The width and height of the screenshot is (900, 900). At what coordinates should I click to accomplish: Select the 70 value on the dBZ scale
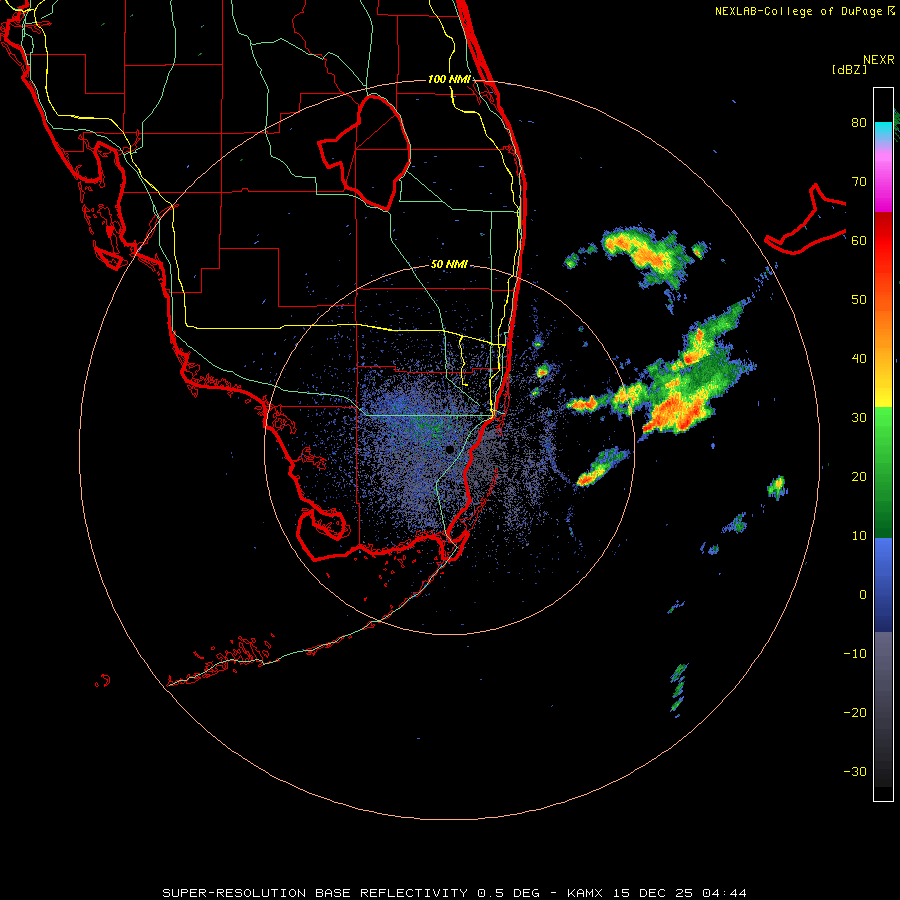tap(859, 182)
